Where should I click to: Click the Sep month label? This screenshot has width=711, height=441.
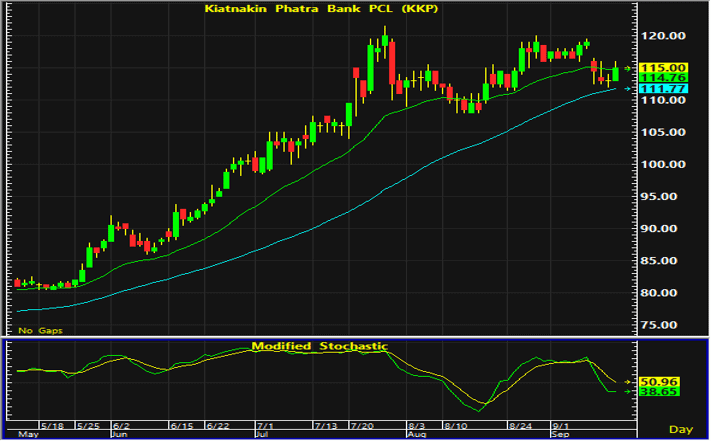tap(560, 434)
